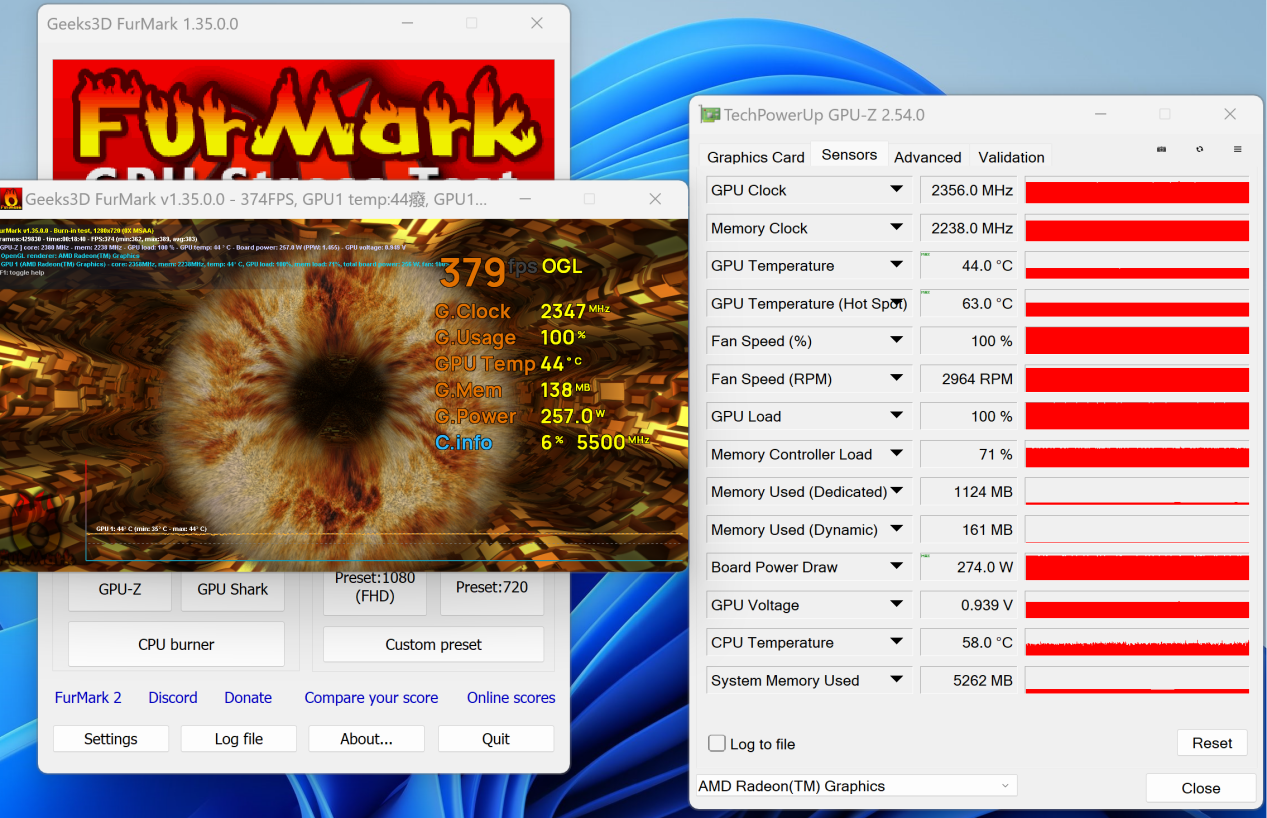Screen dimensions: 1267x818
Task: Click the GPU-Z refresh icon
Action: [1199, 149]
